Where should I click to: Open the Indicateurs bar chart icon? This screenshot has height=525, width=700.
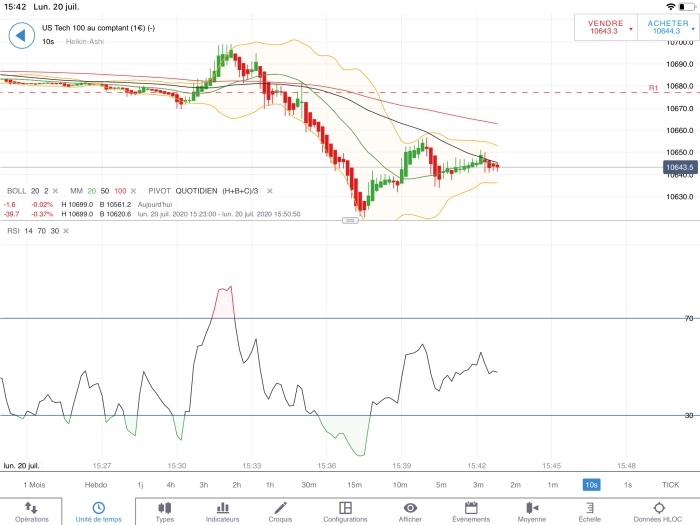pos(222,508)
